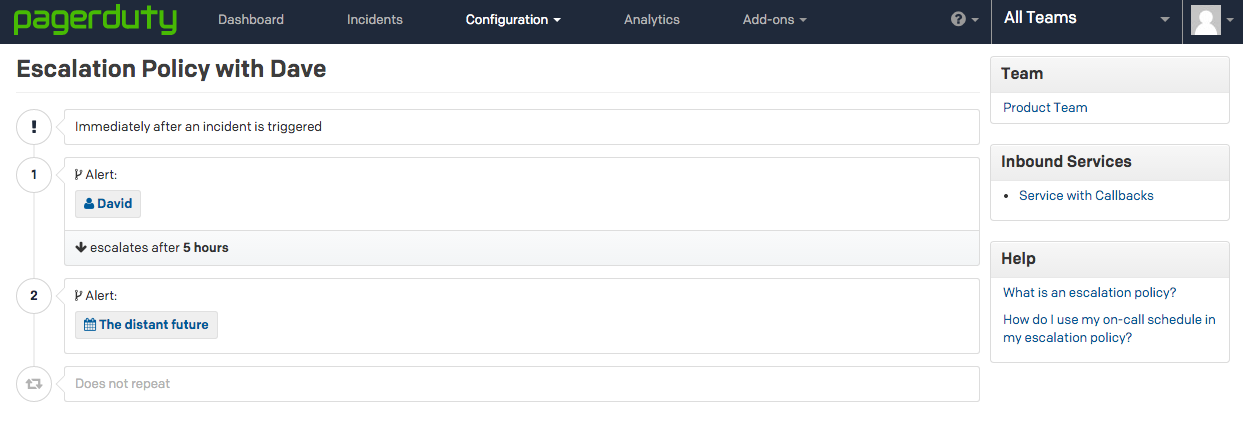Open the All Teams selector
Image resolution: width=1243 pixels, height=436 pixels.
point(1086,18)
